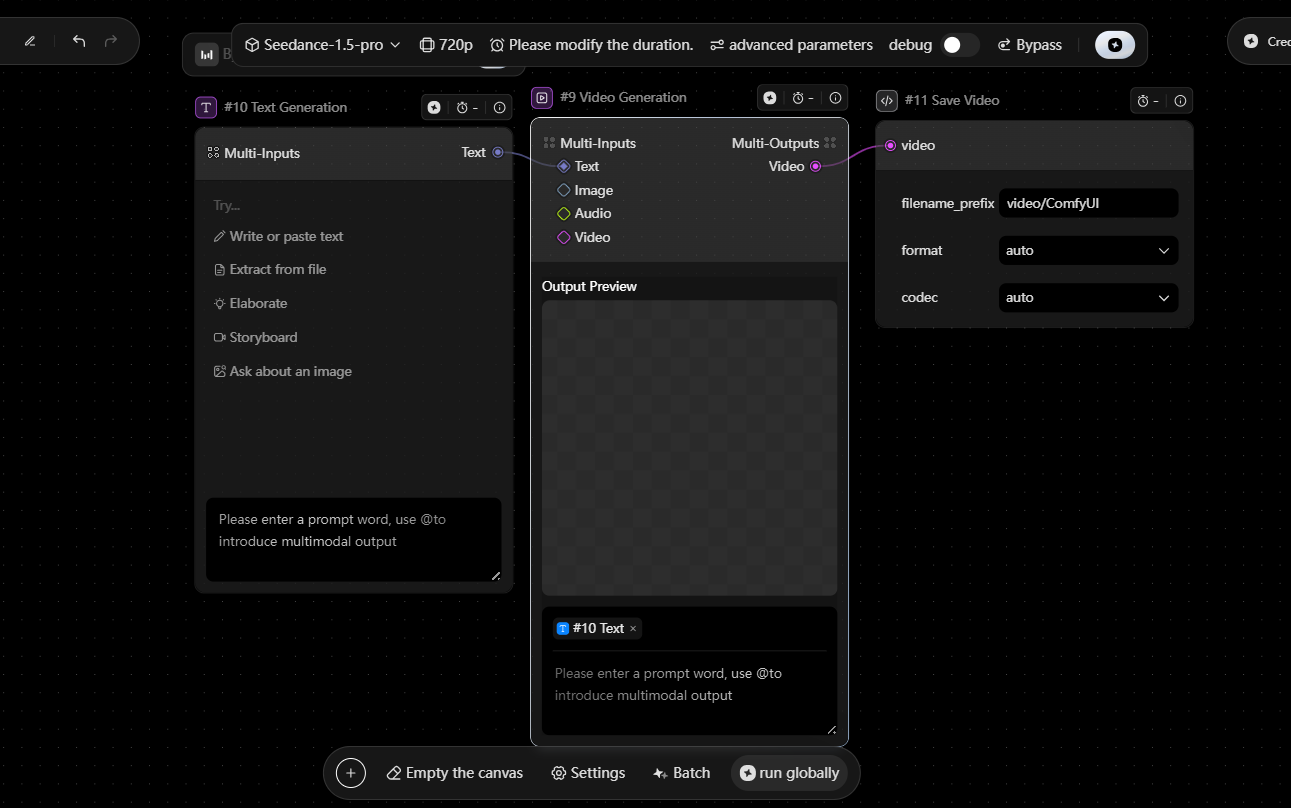Open info icon on #10 Text Generation
The image size is (1291, 808).
point(499,107)
